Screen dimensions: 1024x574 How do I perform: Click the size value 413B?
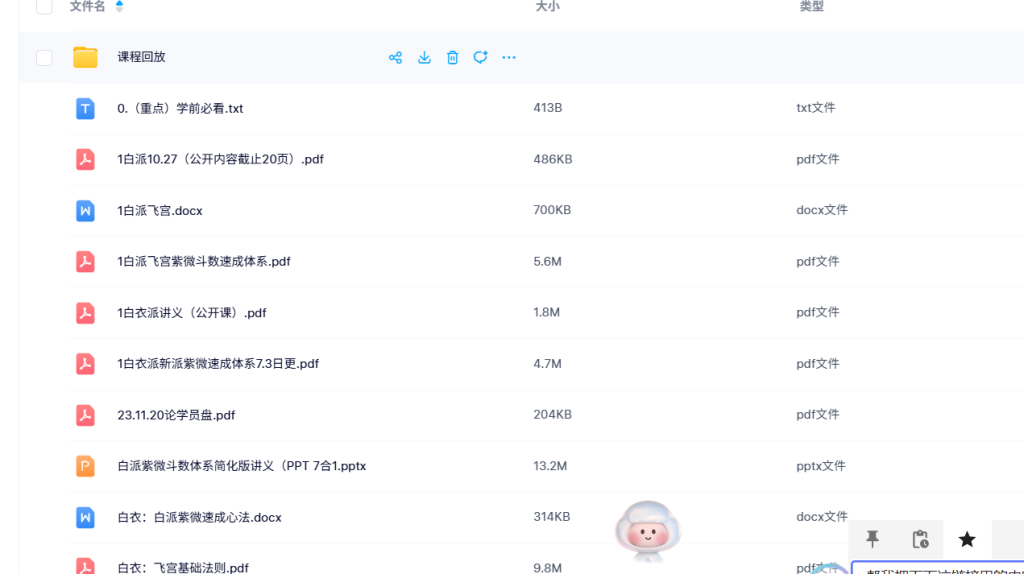click(x=547, y=108)
